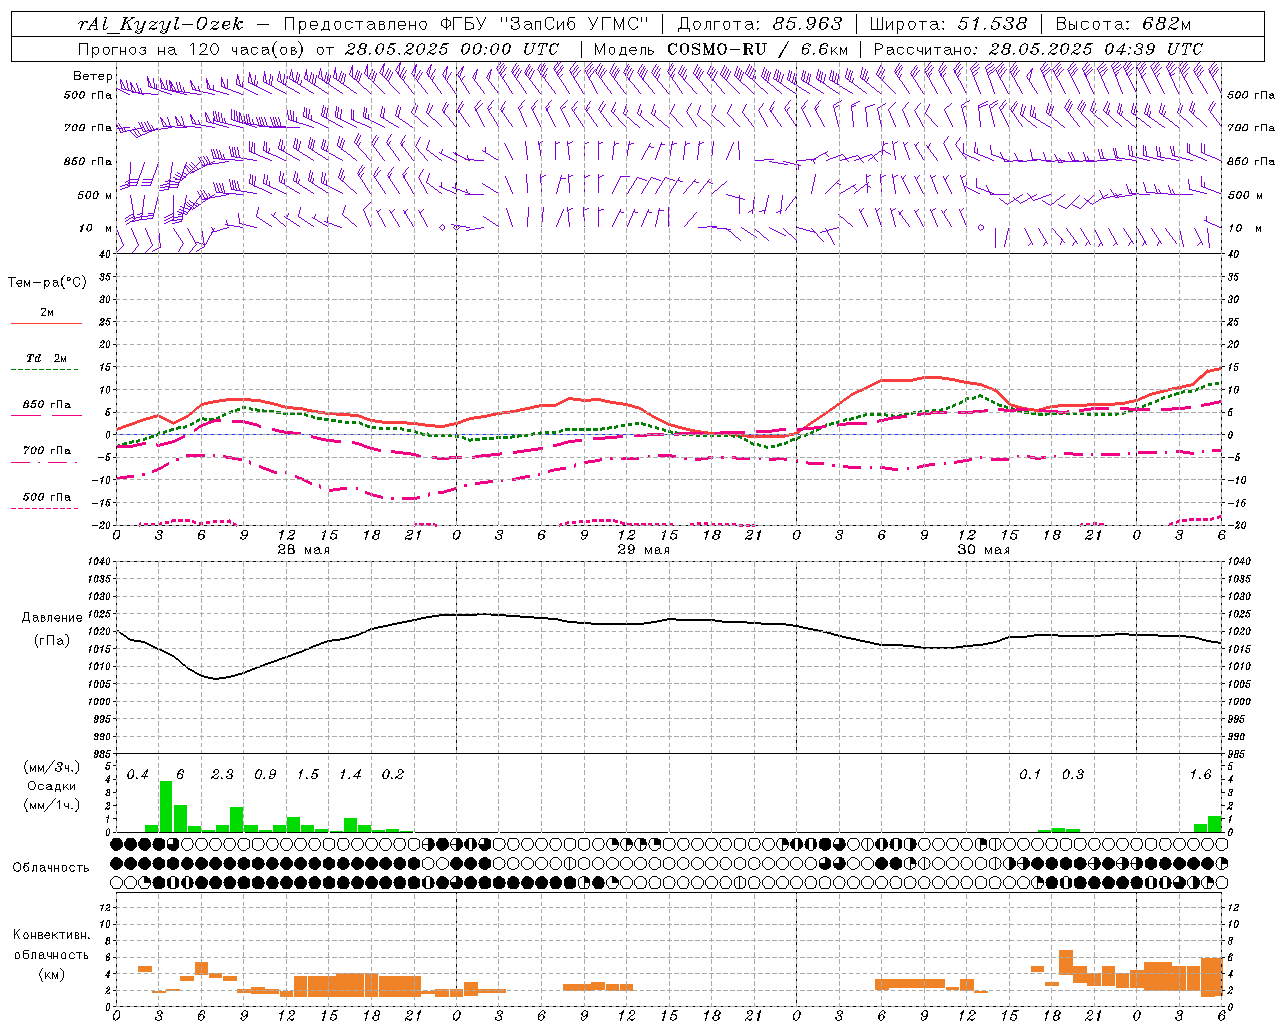Click the 'Долгота: 85.963' header field
The width and height of the screenshot is (1280, 1024).
(x=760, y=24)
